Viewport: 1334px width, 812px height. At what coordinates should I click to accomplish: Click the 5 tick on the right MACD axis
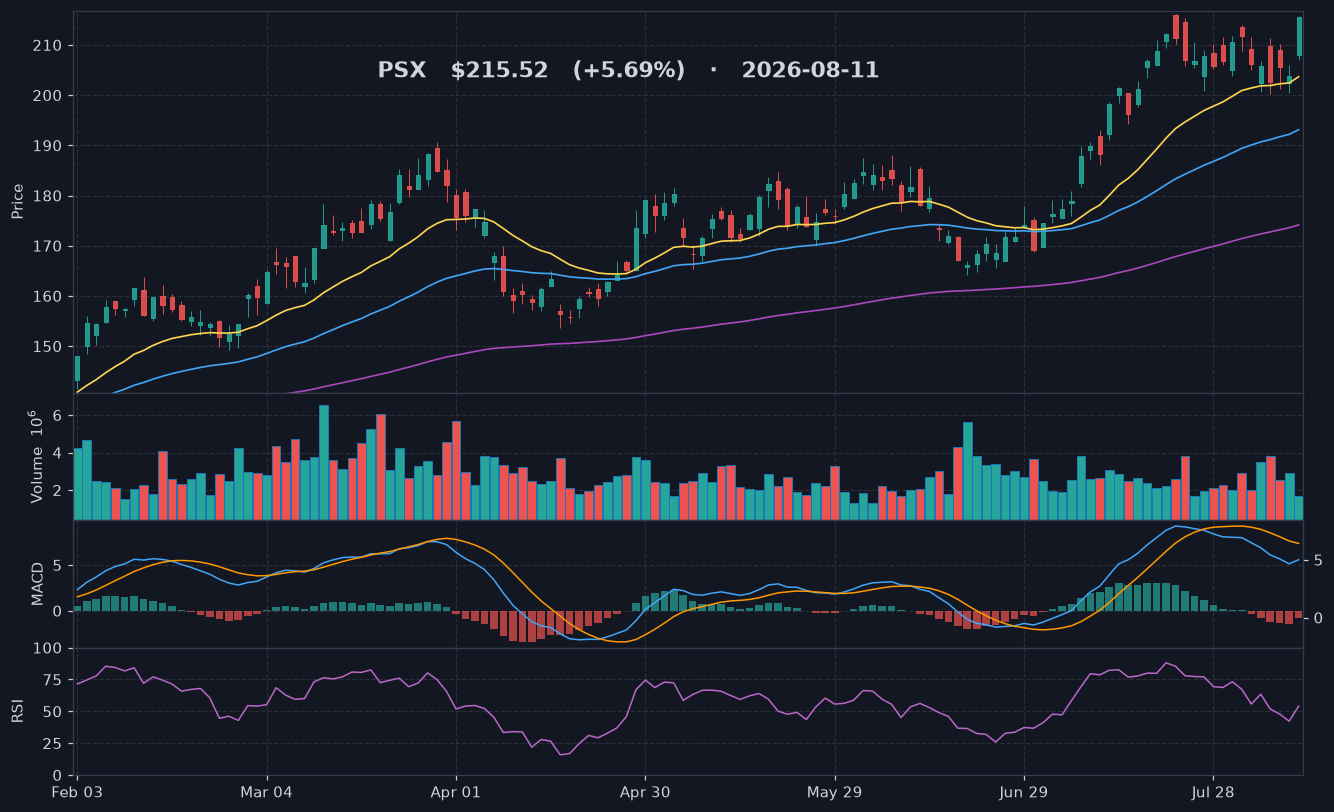point(1318,560)
